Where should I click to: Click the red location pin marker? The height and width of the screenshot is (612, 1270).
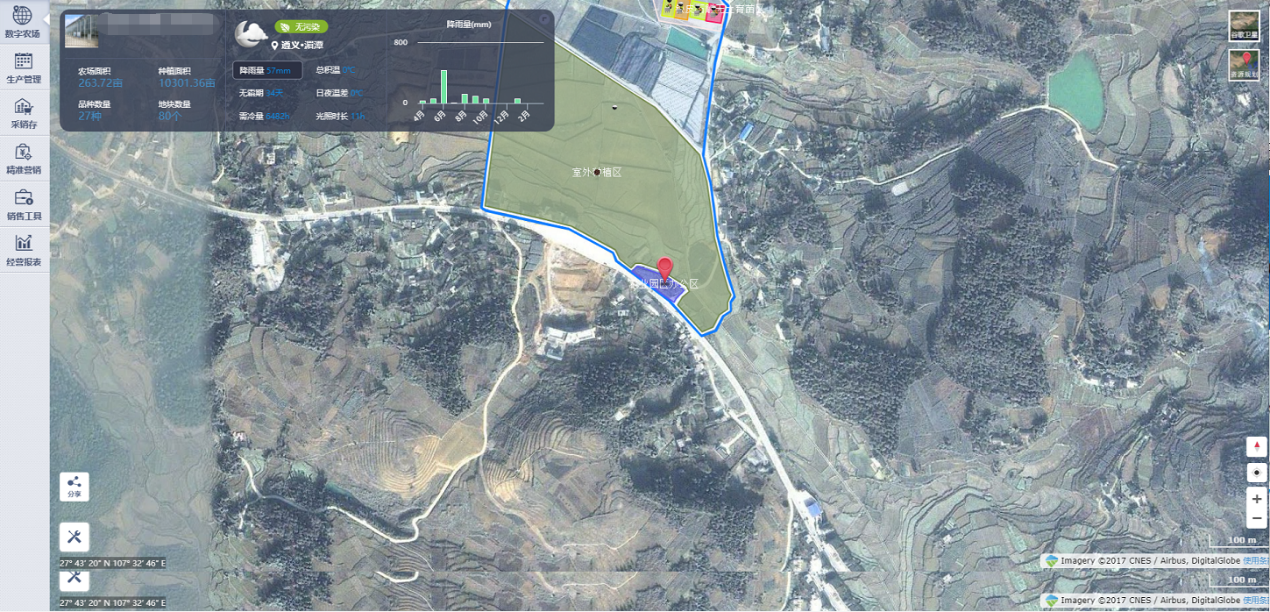665,270
